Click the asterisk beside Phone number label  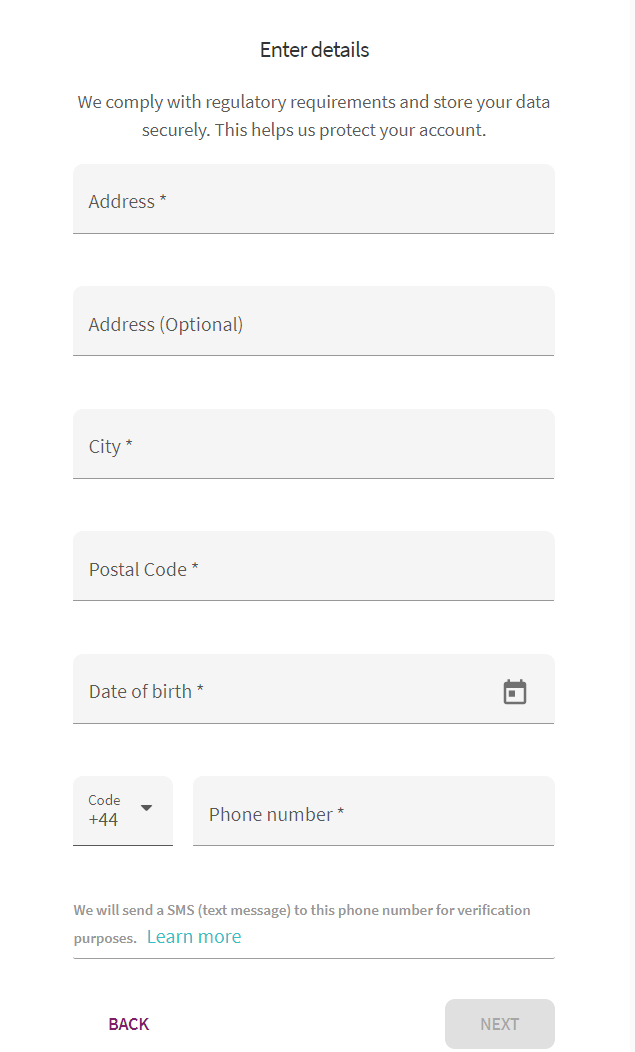pyautogui.click(x=341, y=813)
